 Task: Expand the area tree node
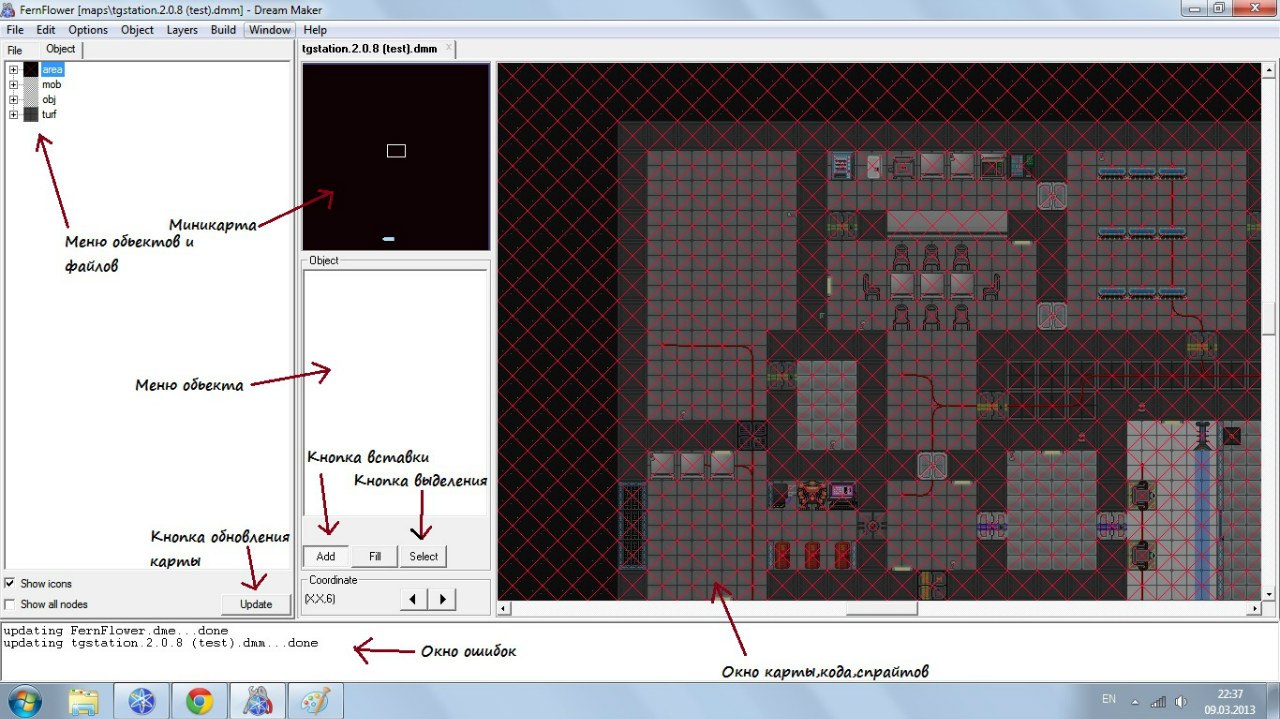click(14, 70)
